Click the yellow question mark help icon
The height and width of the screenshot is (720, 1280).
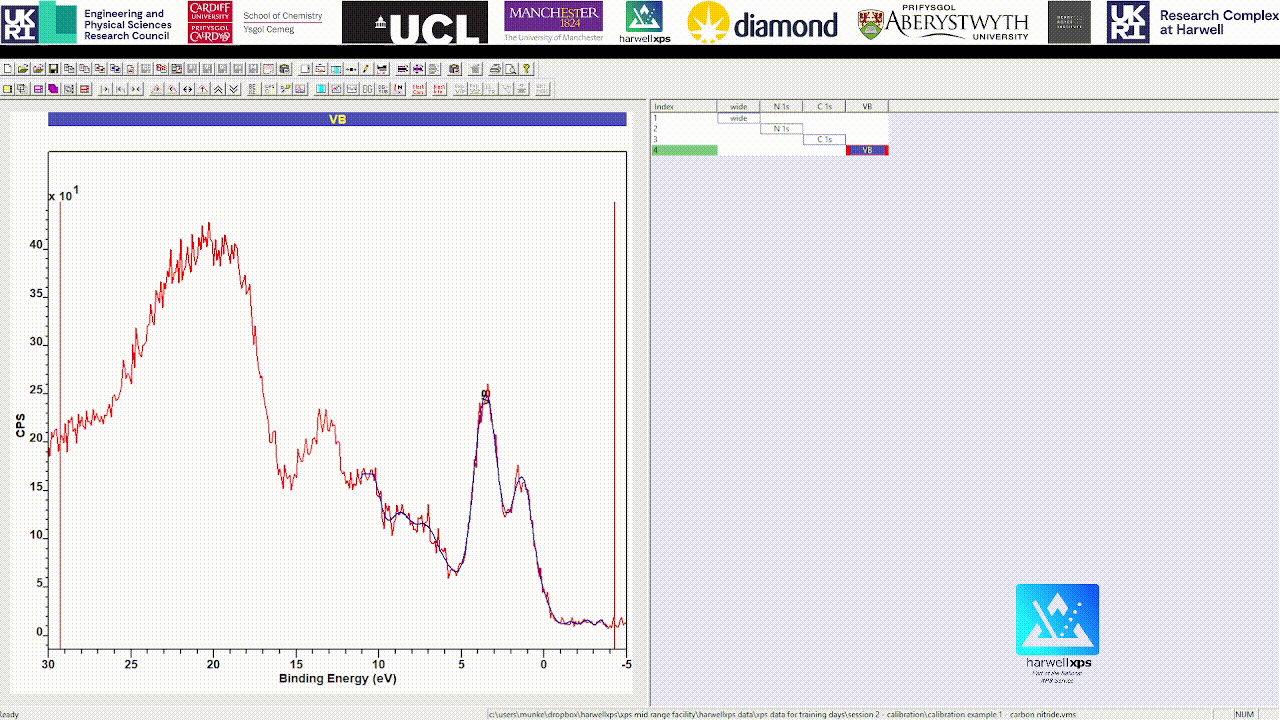526,69
